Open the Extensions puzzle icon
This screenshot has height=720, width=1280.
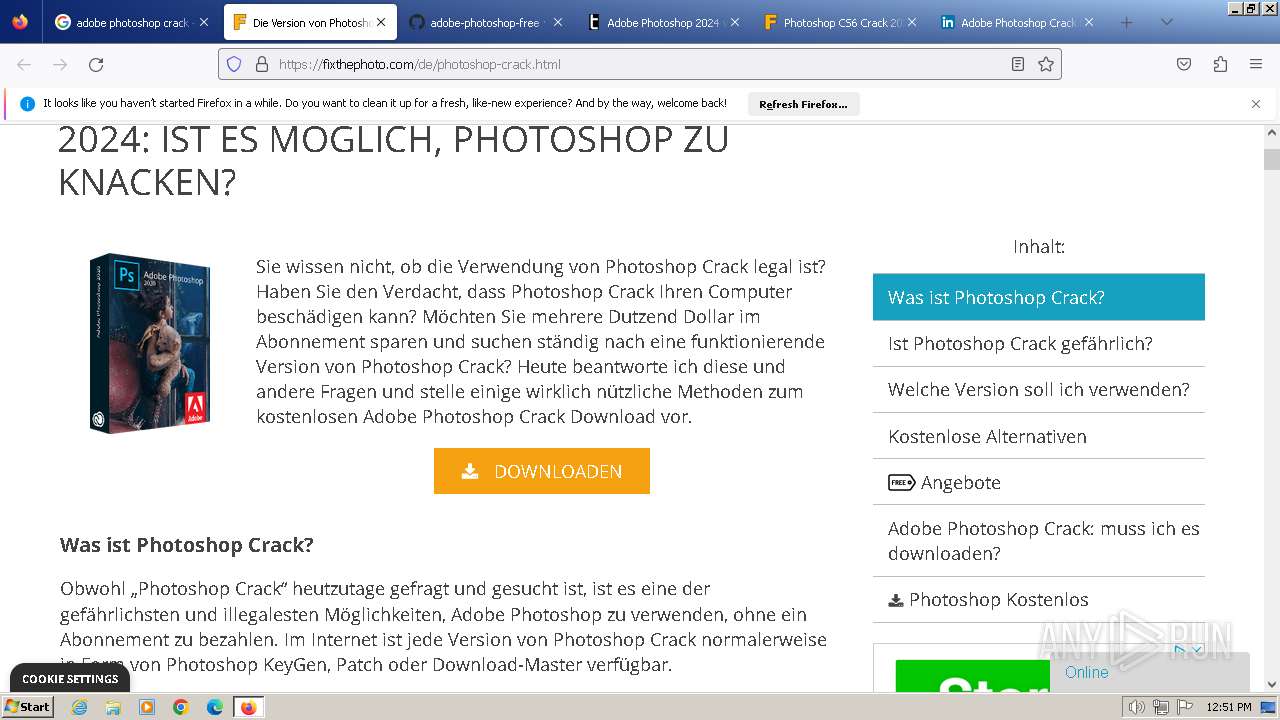pyautogui.click(x=1220, y=64)
